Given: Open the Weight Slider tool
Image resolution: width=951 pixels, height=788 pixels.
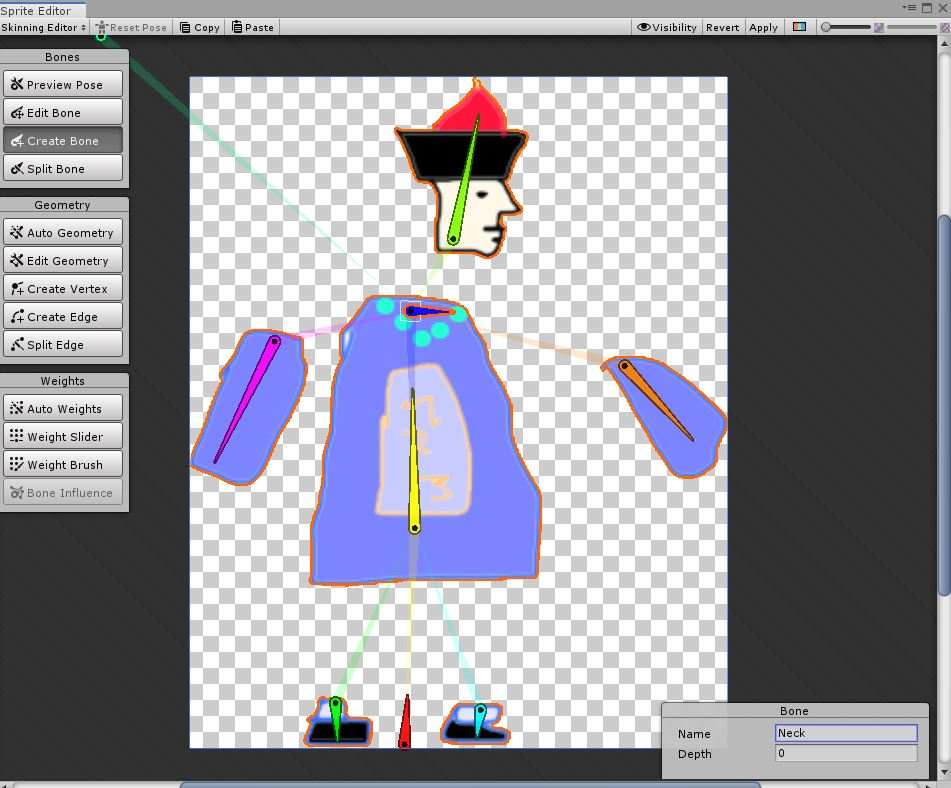Looking at the screenshot, I should pyautogui.click(x=62, y=436).
